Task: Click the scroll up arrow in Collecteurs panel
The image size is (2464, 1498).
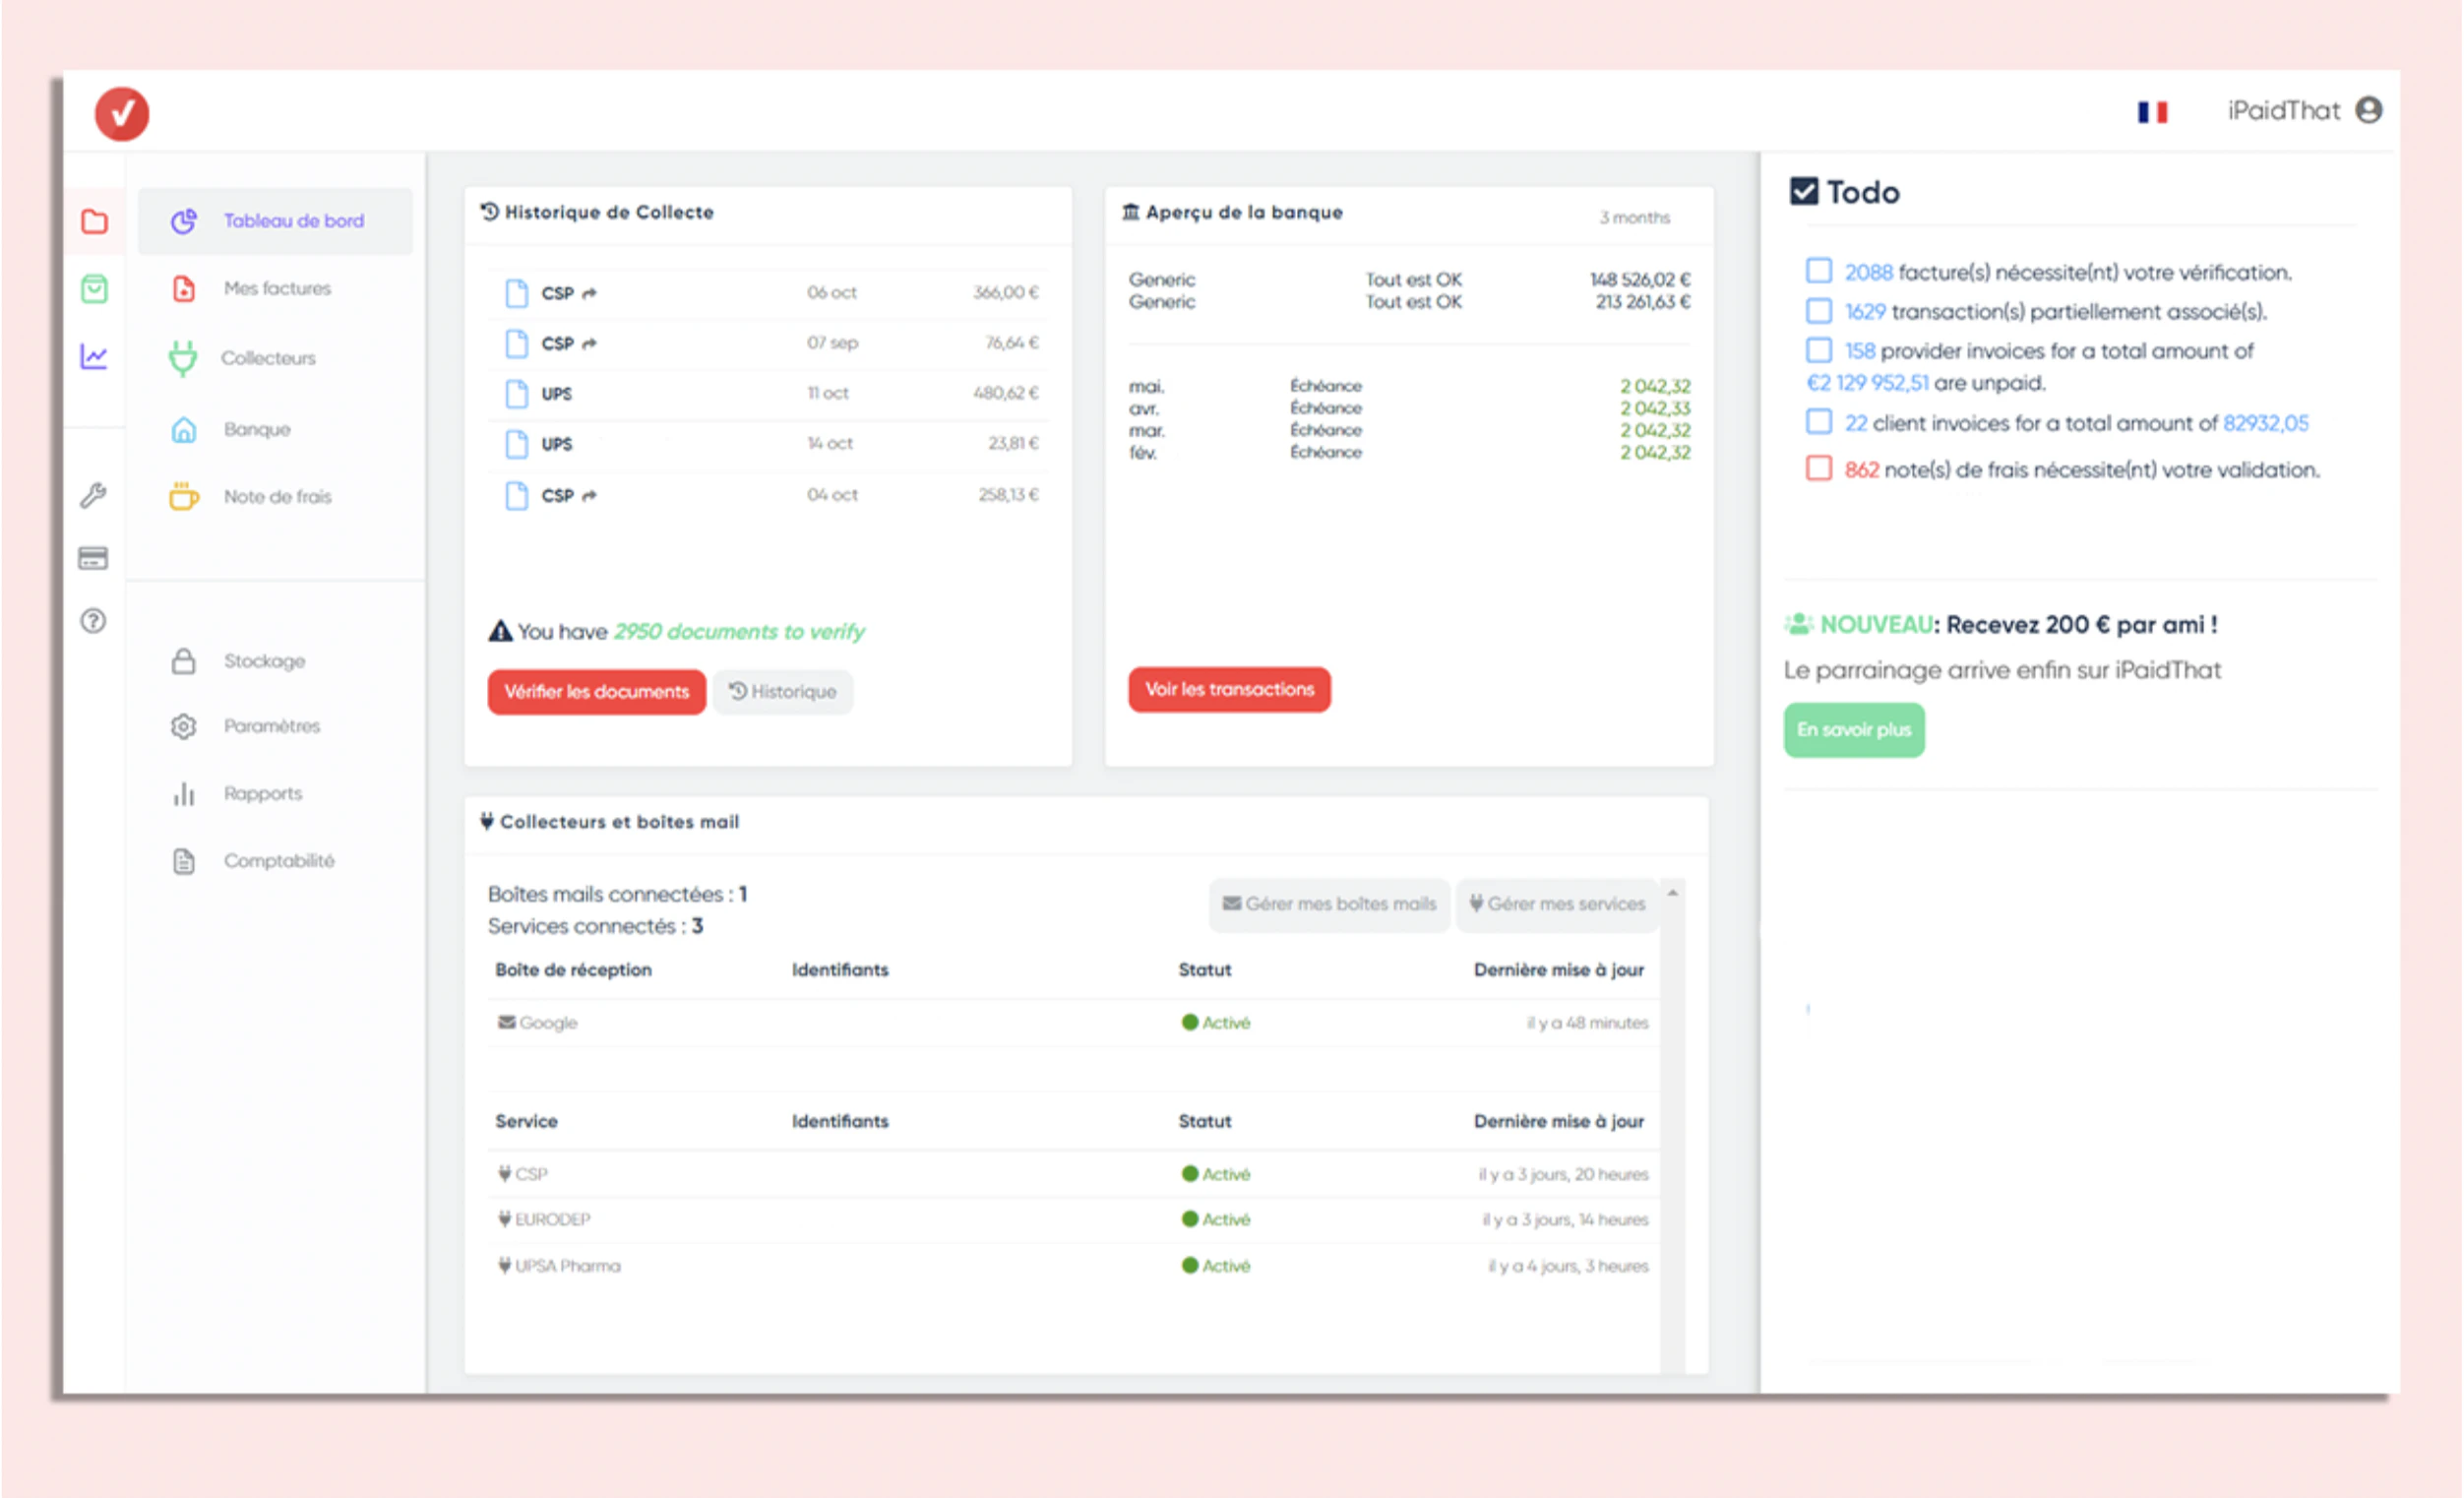Action: click(x=1672, y=892)
